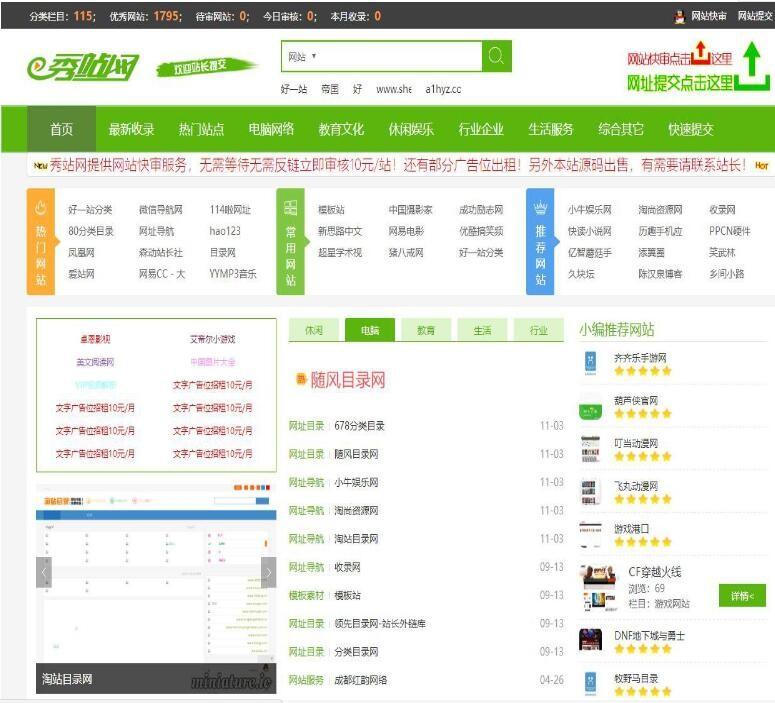Click the blue 推荐网站 crown icon

pyautogui.click(x=540, y=208)
